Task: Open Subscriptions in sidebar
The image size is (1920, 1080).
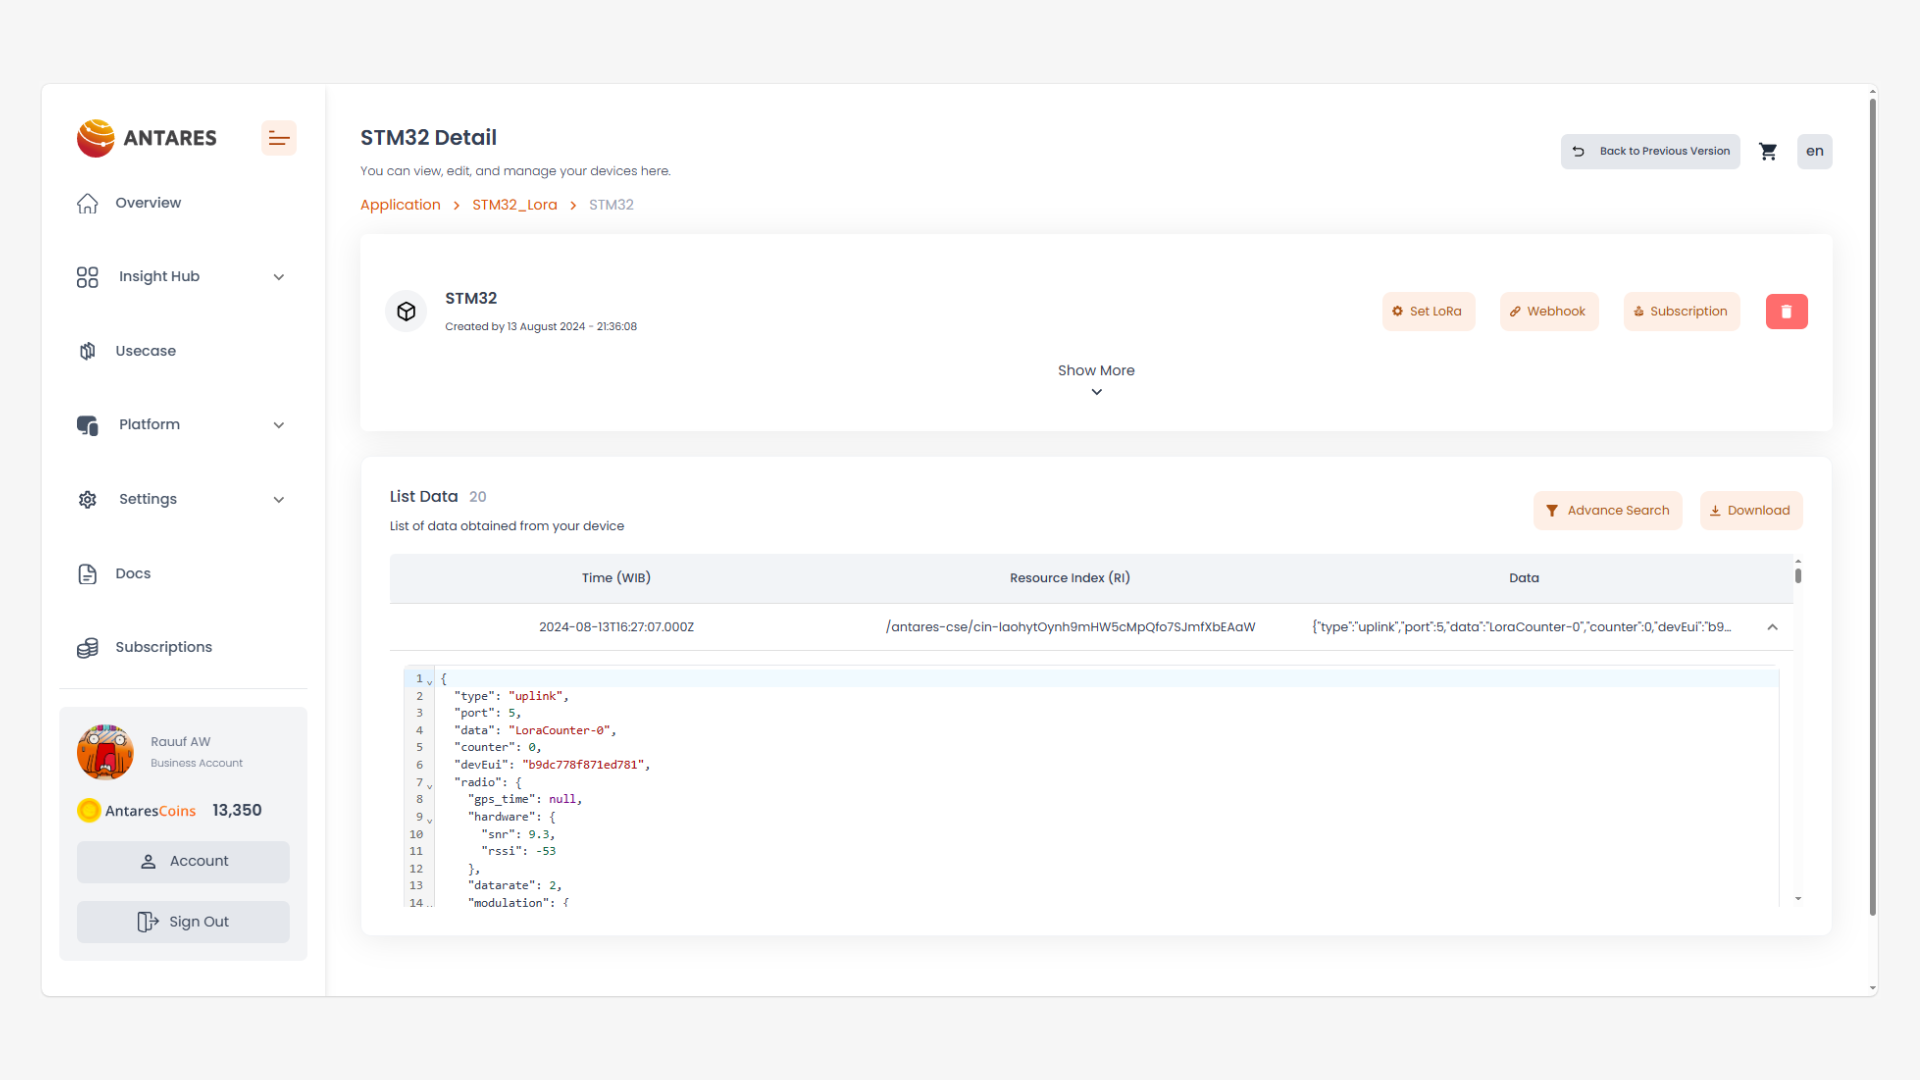Action: [x=163, y=647]
